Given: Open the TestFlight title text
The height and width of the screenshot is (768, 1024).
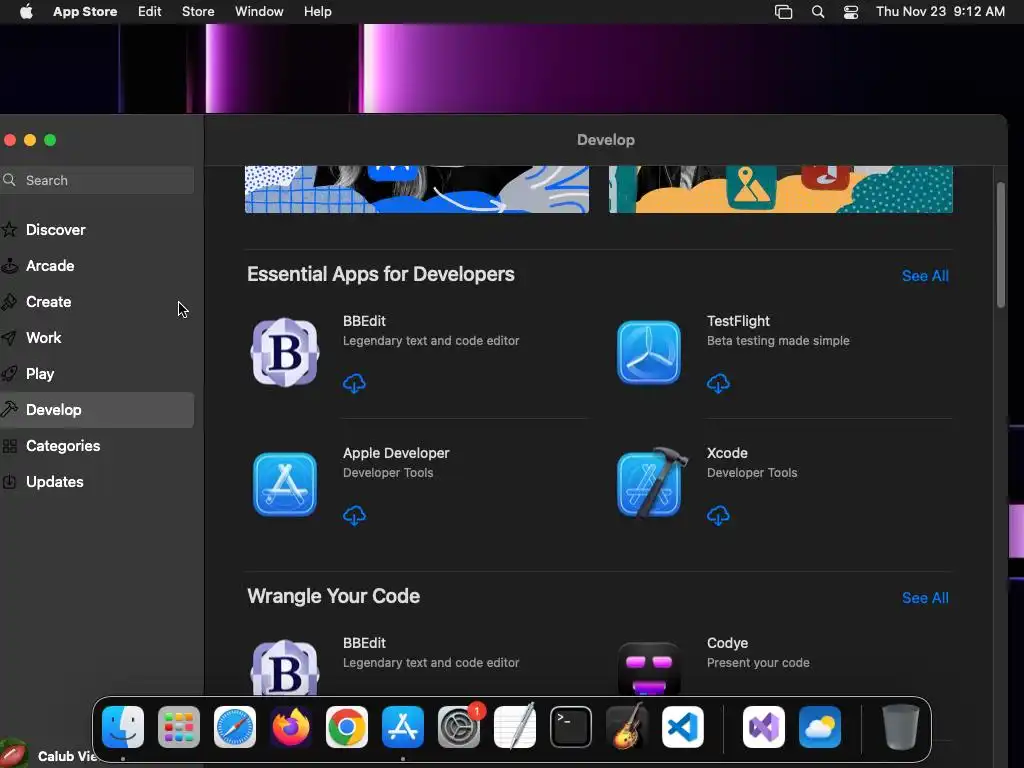Looking at the screenshot, I should point(738,321).
